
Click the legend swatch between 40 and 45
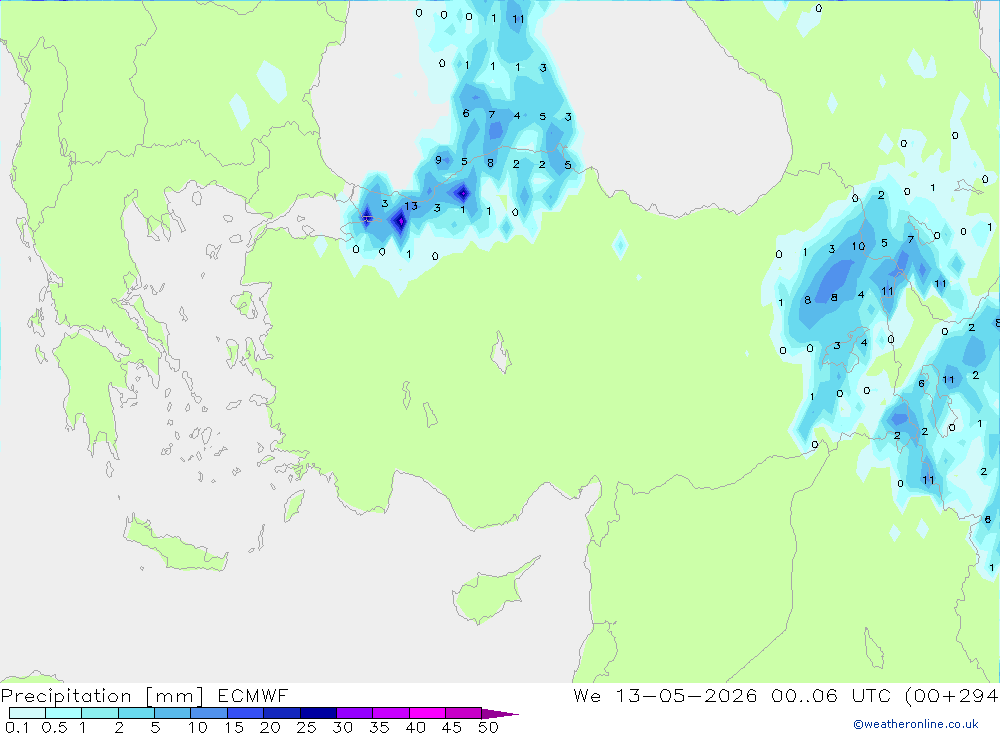click(x=427, y=713)
